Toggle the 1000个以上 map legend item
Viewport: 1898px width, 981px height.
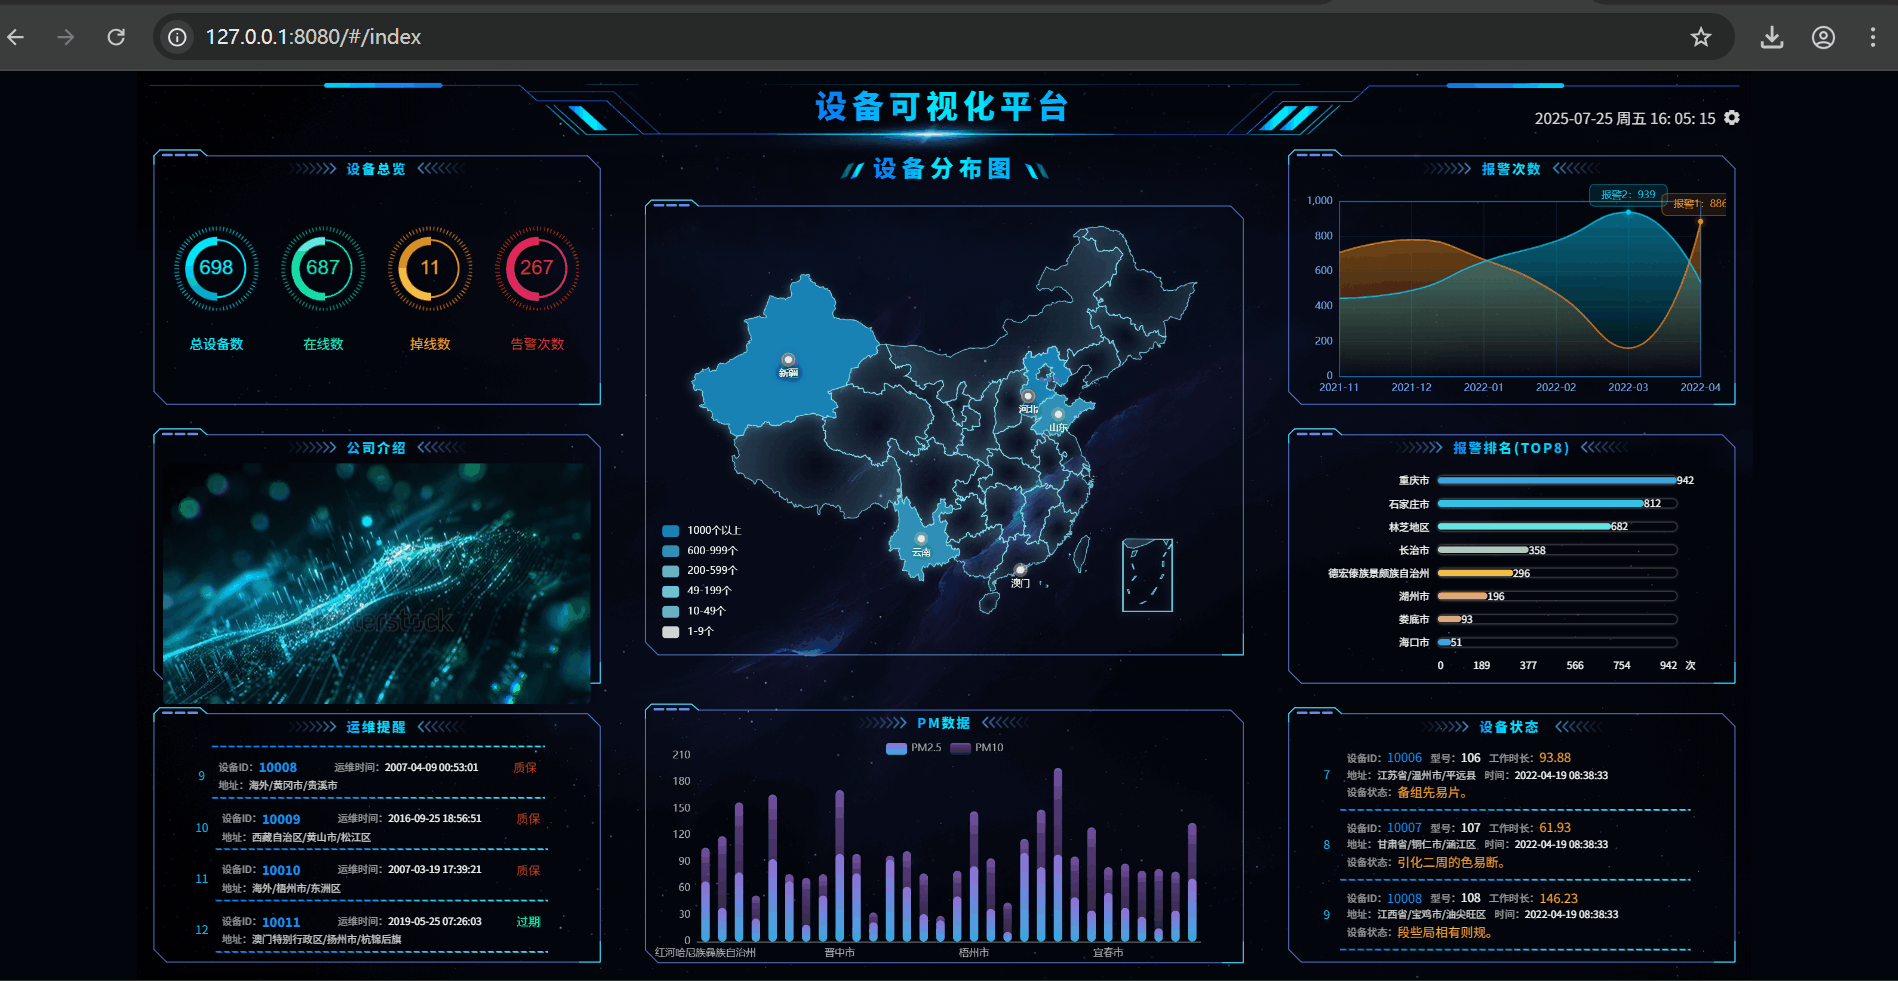click(702, 531)
